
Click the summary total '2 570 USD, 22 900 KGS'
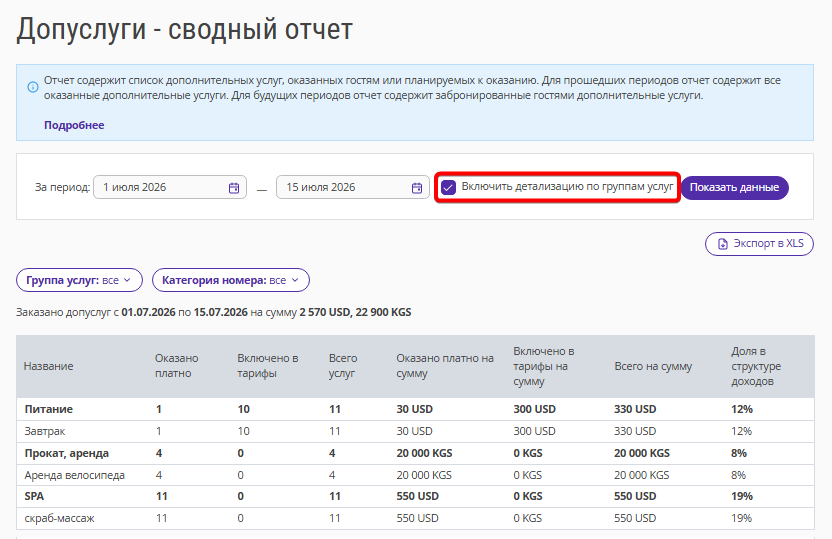[355, 312]
